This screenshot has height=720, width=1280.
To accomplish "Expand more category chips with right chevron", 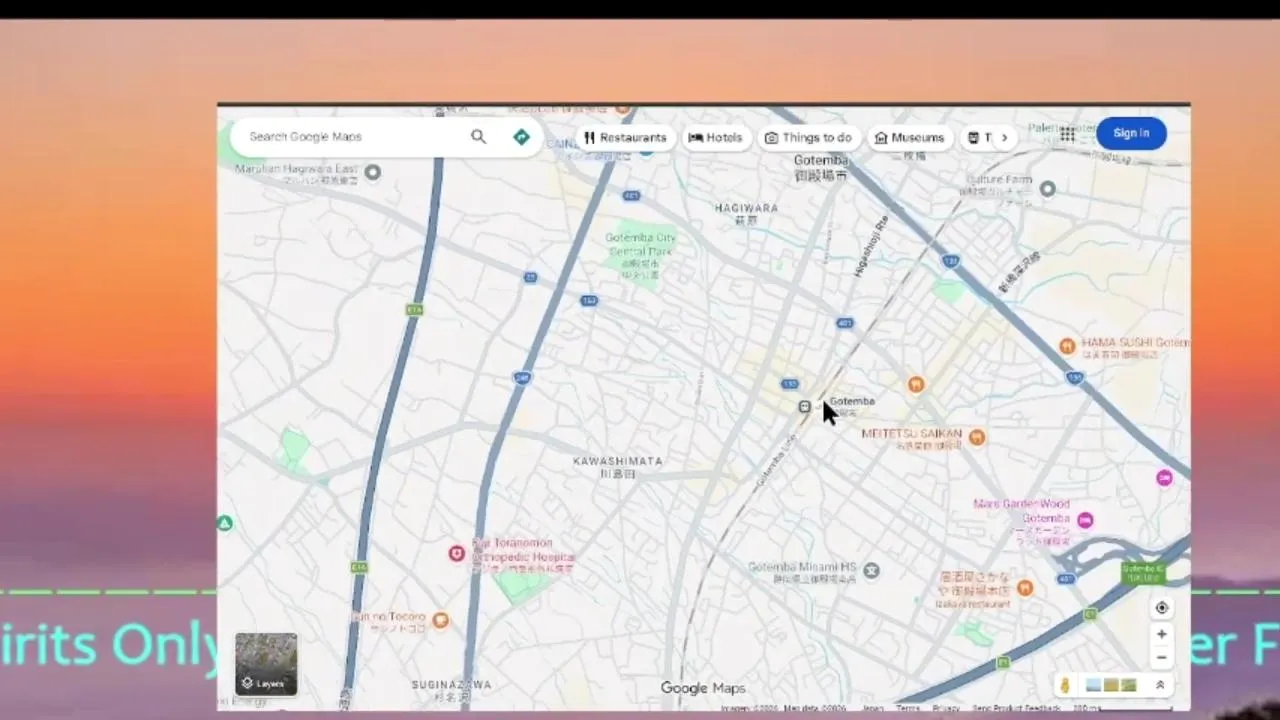I will point(1004,138).
